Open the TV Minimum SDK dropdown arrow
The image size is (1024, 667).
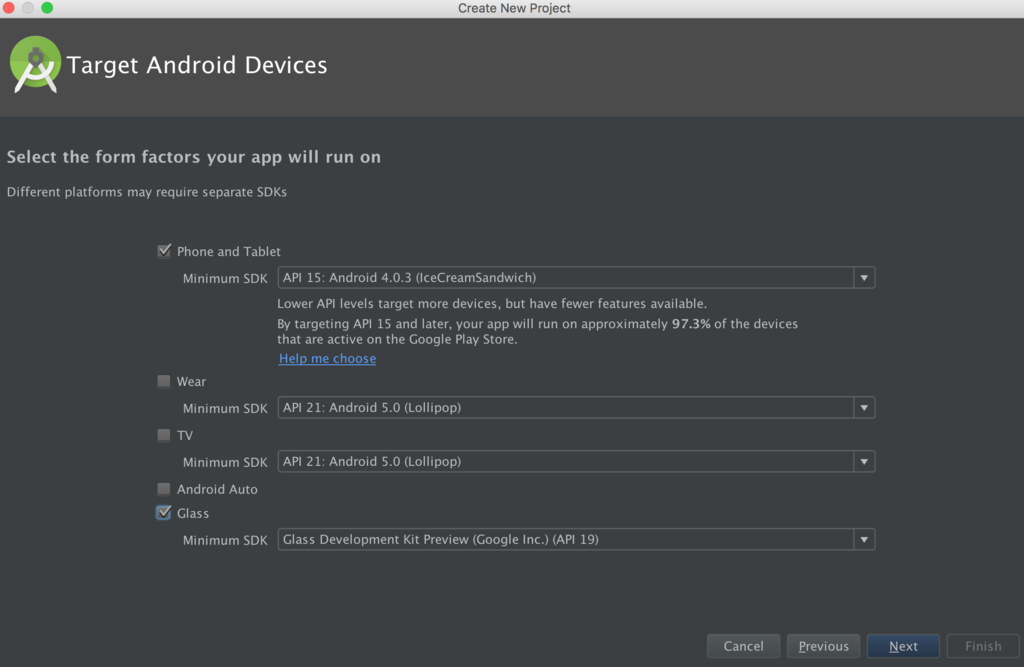tap(864, 462)
